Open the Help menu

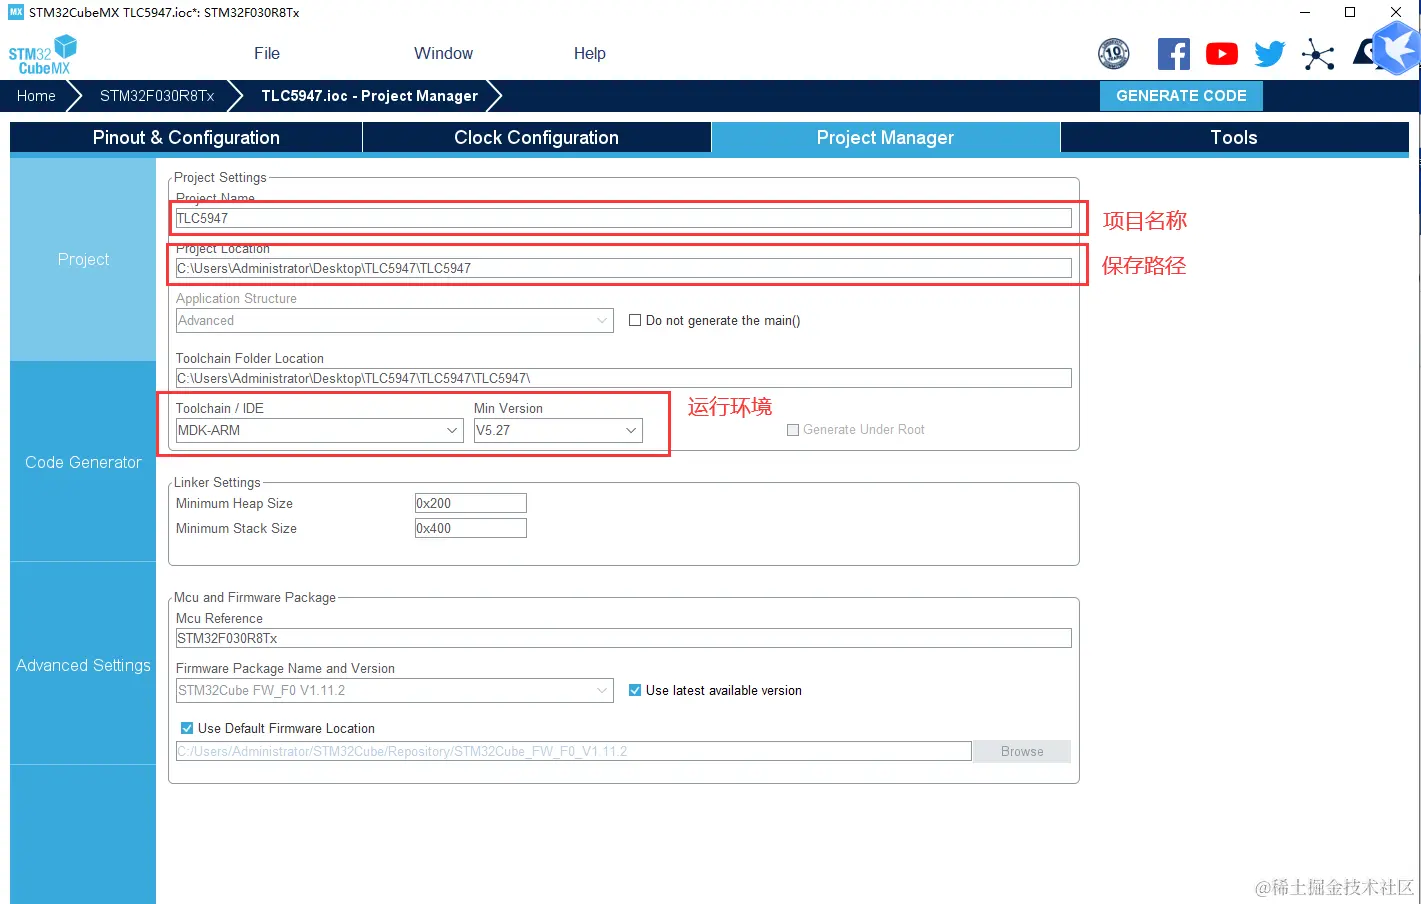(590, 54)
